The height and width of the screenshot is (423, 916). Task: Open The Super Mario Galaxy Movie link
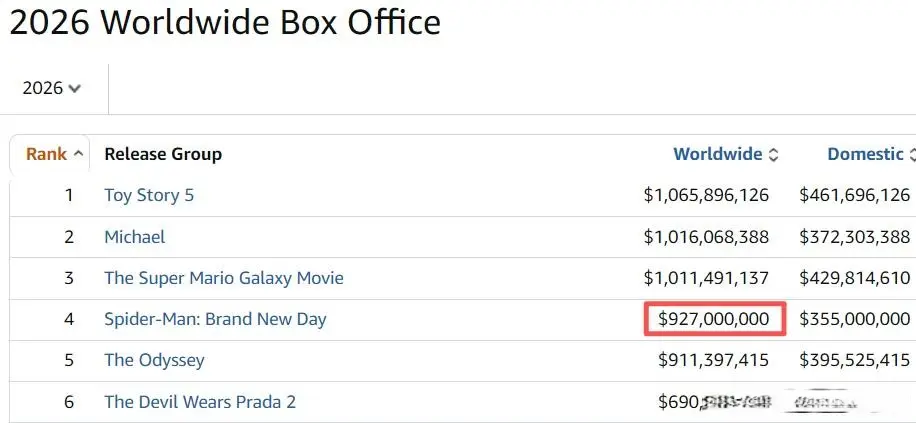(224, 278)
